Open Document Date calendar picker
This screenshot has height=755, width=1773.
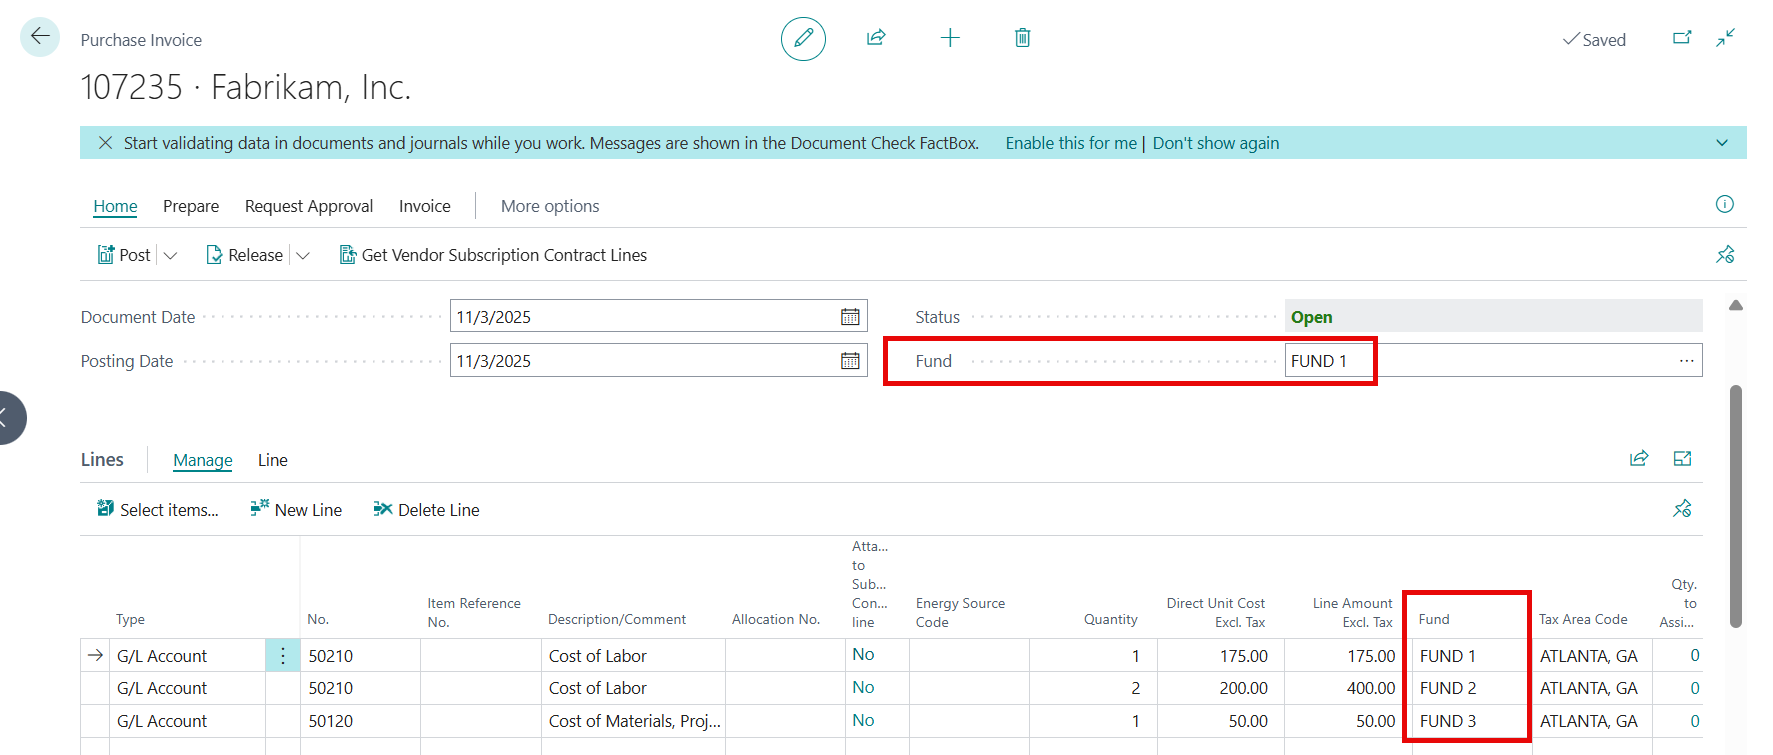coord(850,317)
